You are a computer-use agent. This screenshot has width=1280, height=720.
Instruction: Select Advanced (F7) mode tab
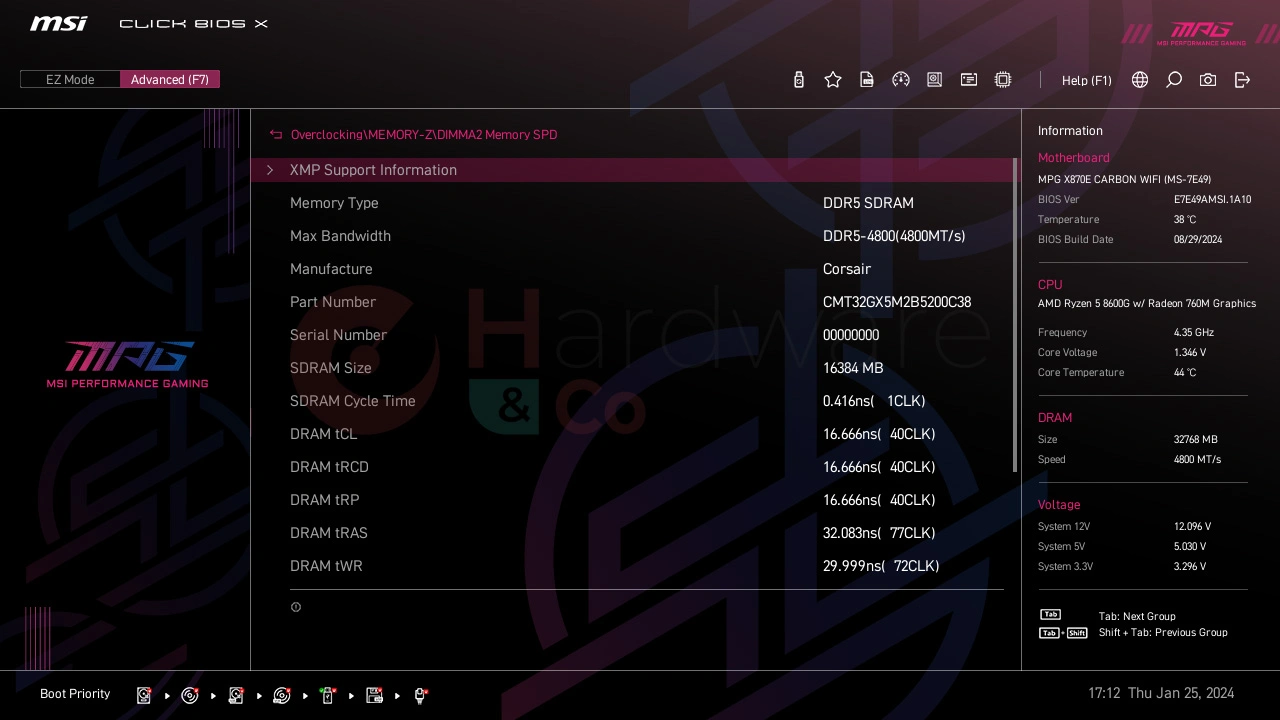point(170,80)
